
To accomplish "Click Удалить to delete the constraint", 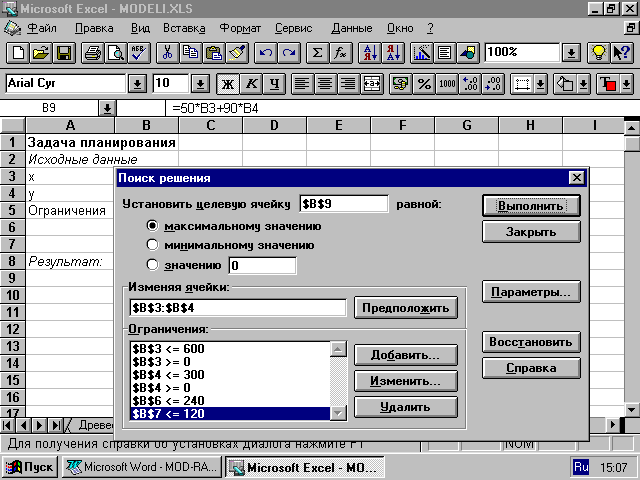I will click(406, 407).
